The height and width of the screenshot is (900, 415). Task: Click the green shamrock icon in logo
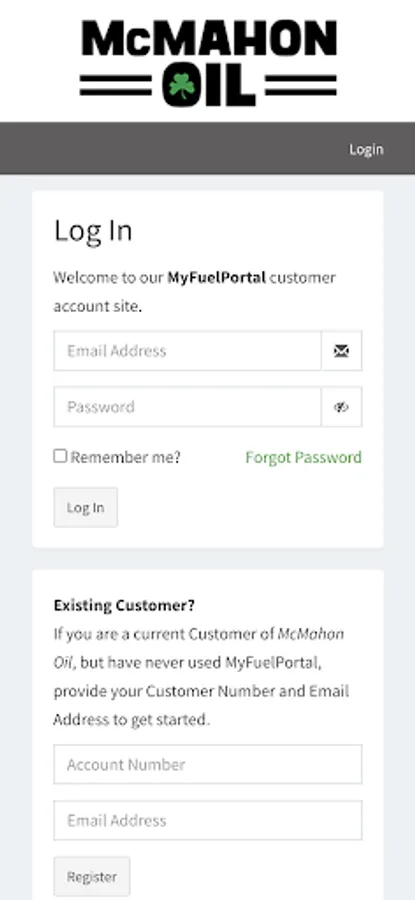181,86
